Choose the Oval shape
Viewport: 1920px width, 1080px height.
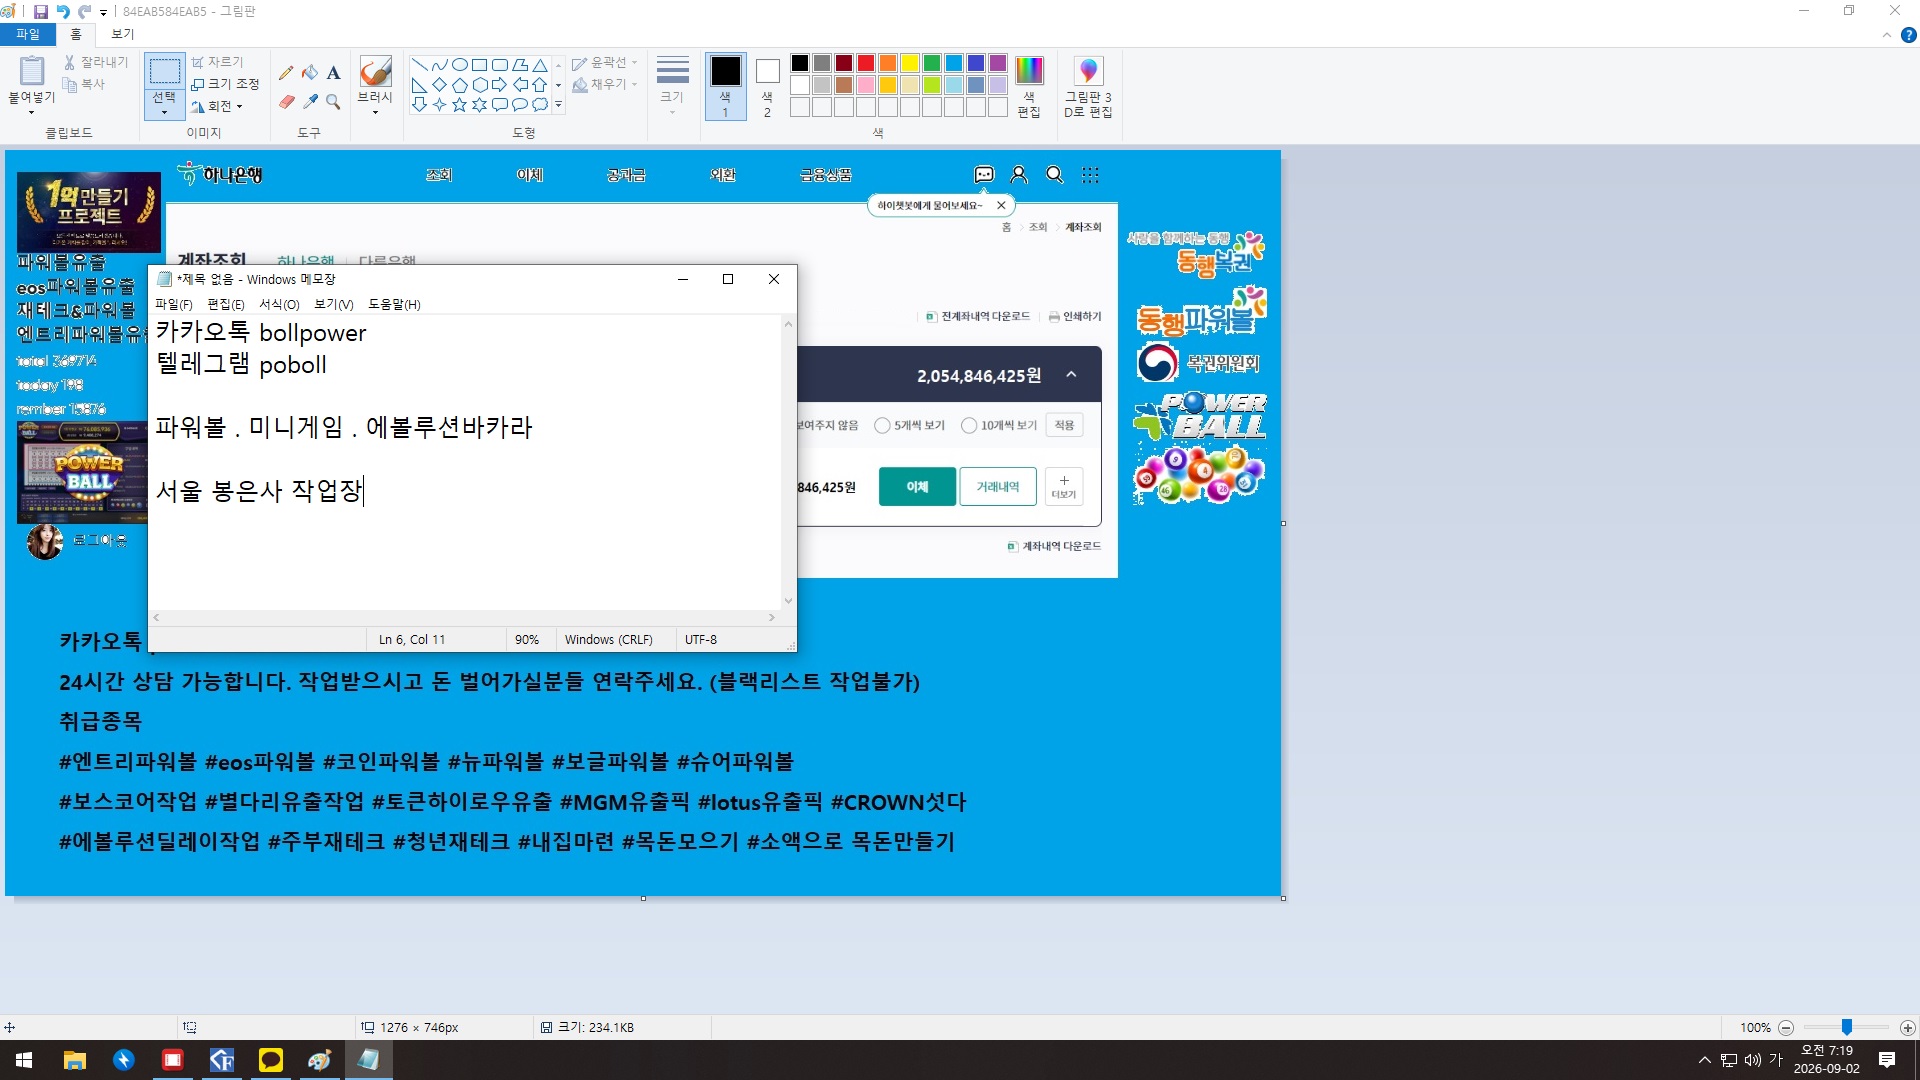click(460, 65)
